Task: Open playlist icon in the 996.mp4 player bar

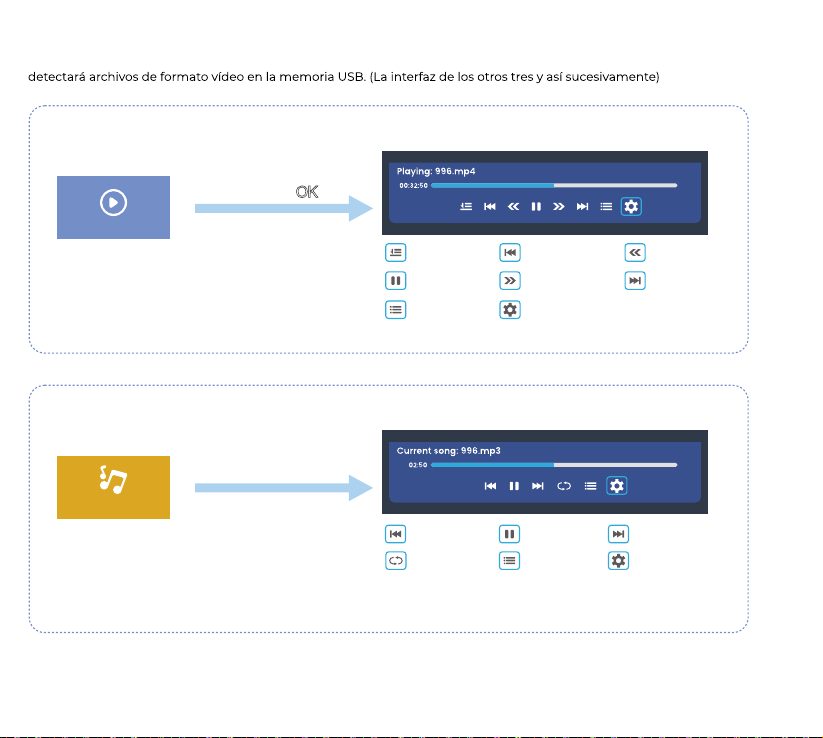Action: (x=606, y=206)
